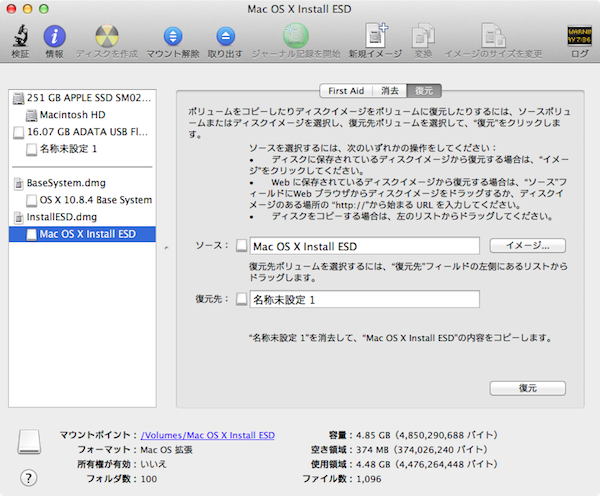Click the disk icon beside ソース field
Image resolution: width=600 pixels, height=496 pixels.
click(x=241, y=245)
